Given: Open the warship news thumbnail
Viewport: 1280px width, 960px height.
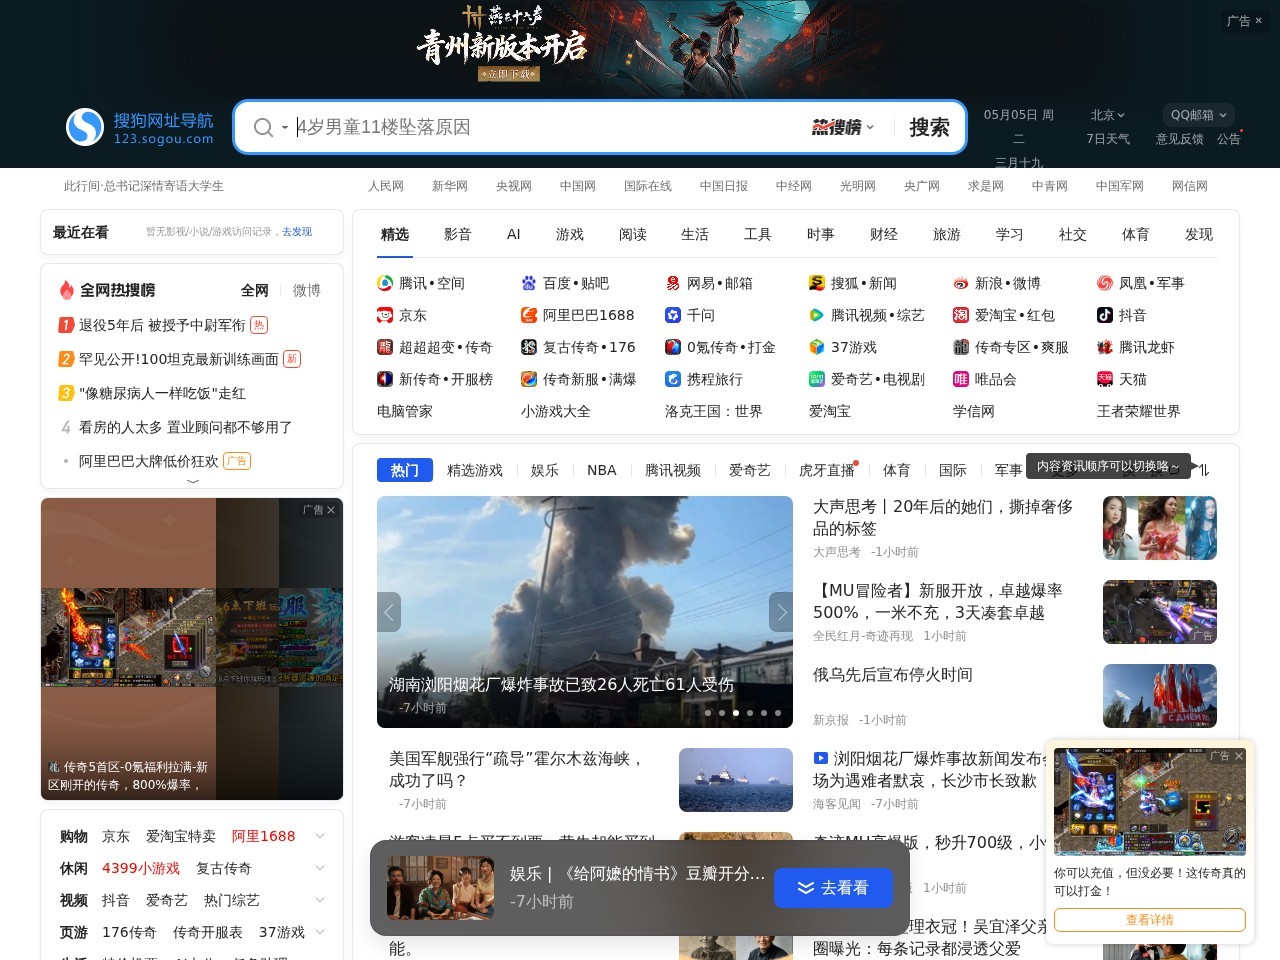Looking at the screenshot, I should click(x=736, y=780).
